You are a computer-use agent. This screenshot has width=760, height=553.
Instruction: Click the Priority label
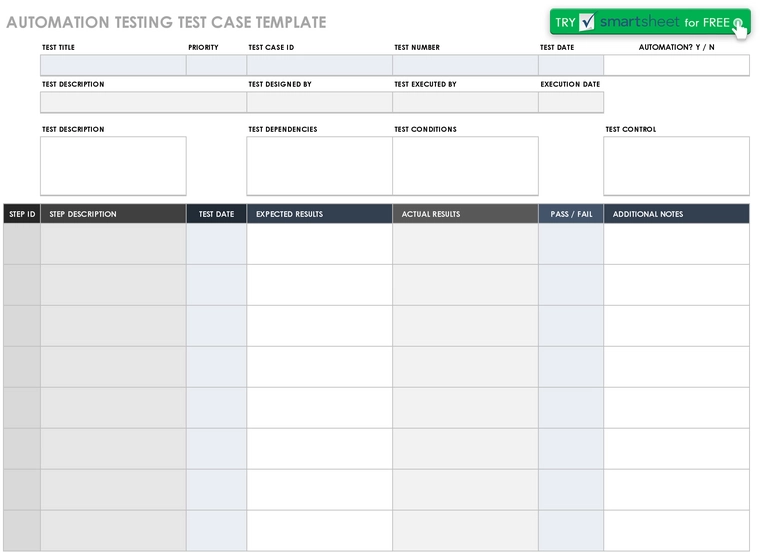[204, 47]
